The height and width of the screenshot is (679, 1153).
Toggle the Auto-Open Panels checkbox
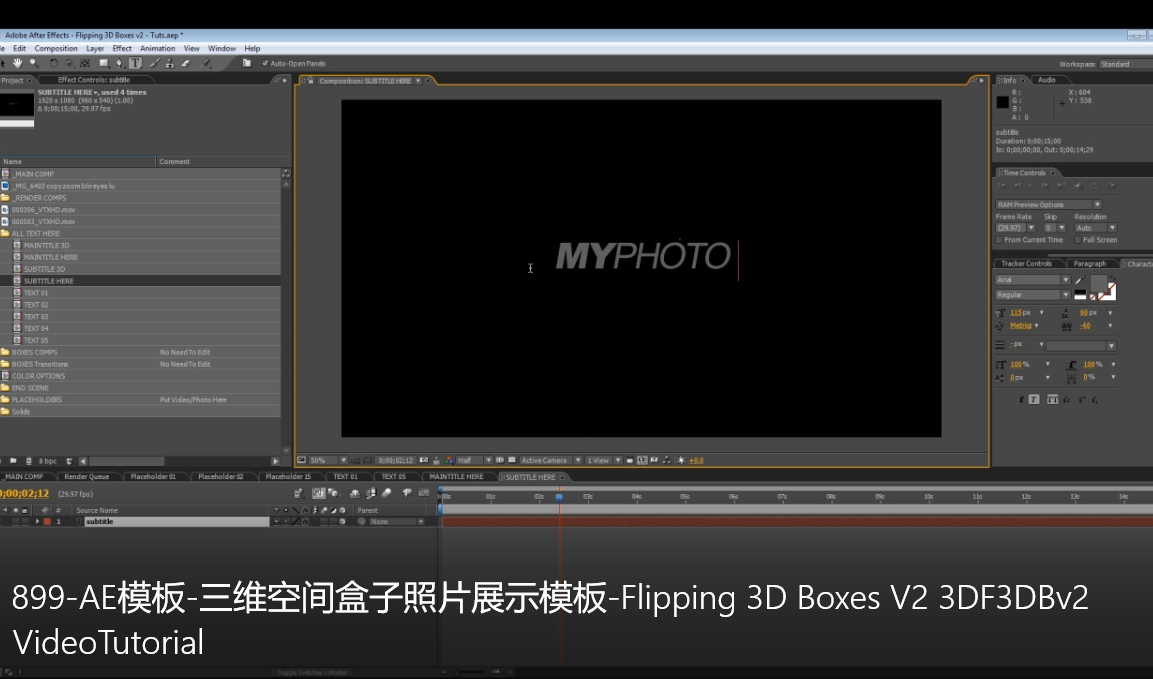point(265,63)
